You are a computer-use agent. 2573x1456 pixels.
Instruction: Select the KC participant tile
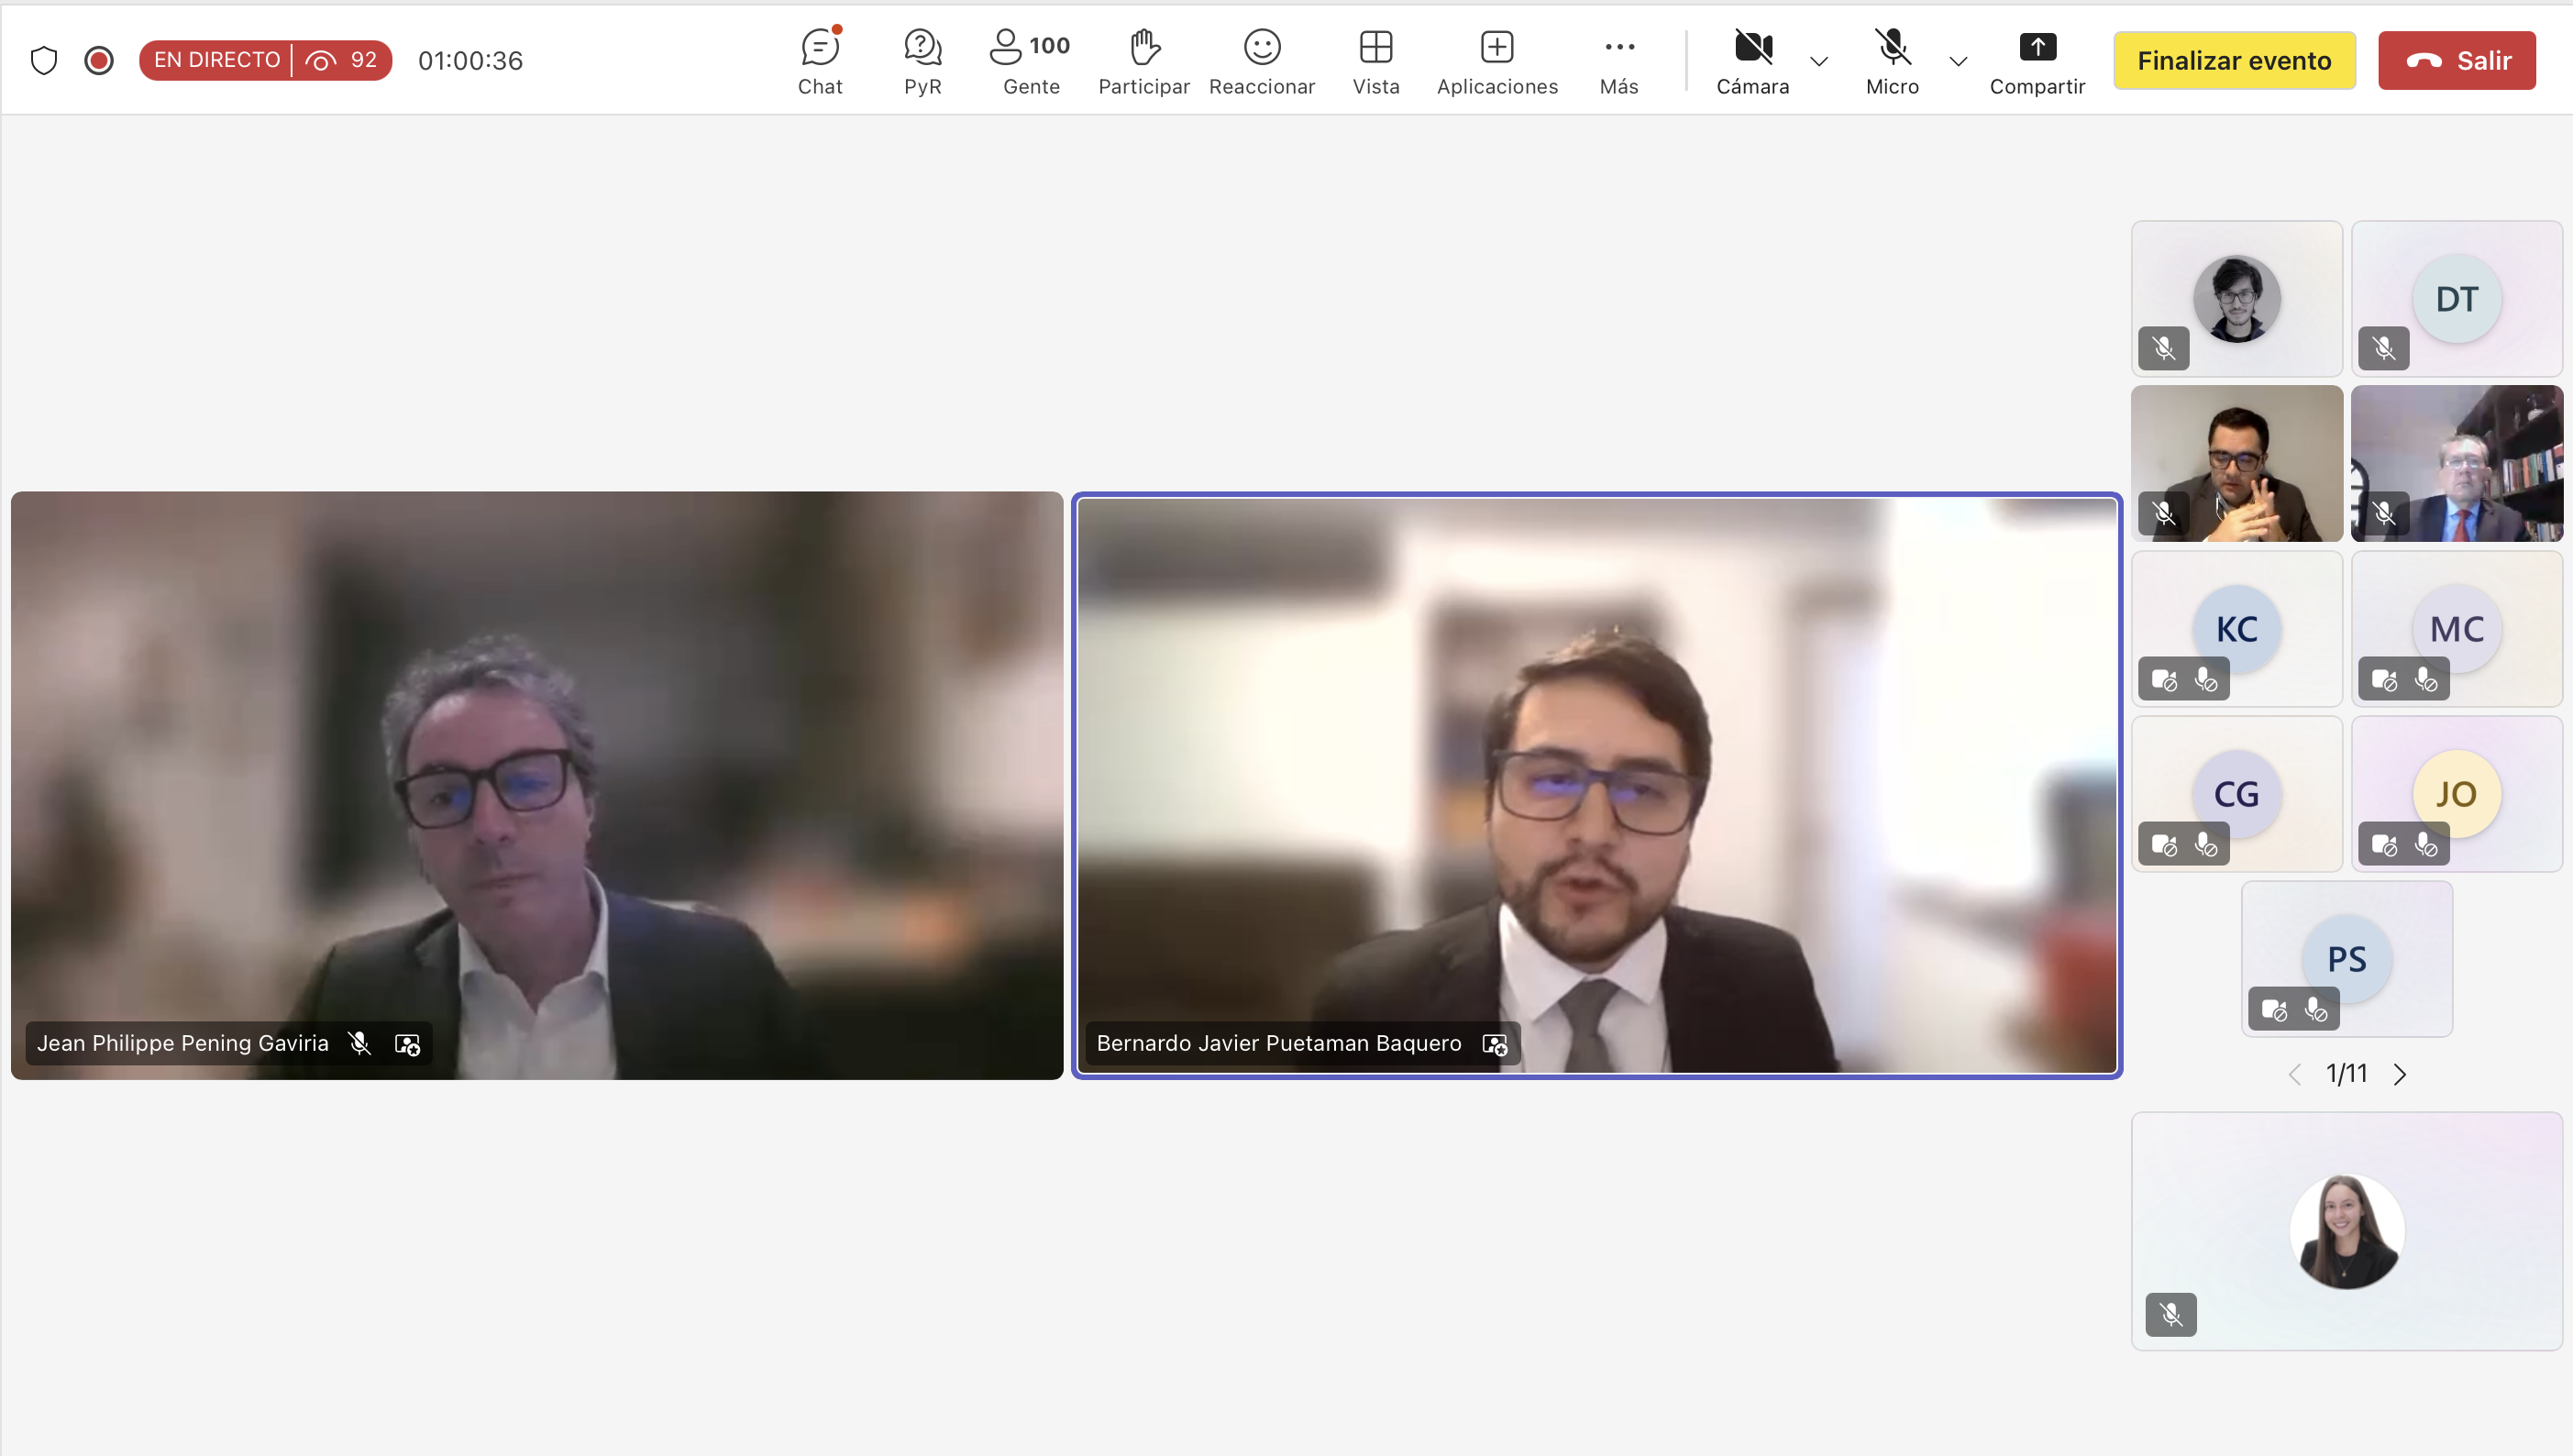coord(2236,628)
